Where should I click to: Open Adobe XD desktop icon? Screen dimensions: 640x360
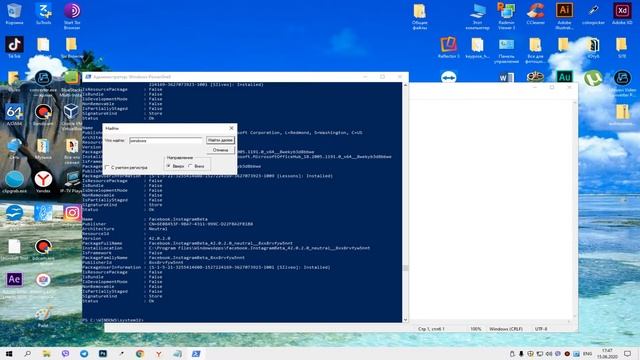tap(622, 14)
